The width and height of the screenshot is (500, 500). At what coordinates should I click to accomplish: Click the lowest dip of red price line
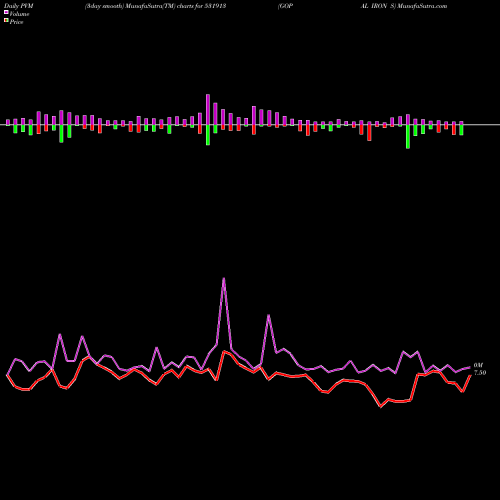pyautogui.click(x=381, y=407)
